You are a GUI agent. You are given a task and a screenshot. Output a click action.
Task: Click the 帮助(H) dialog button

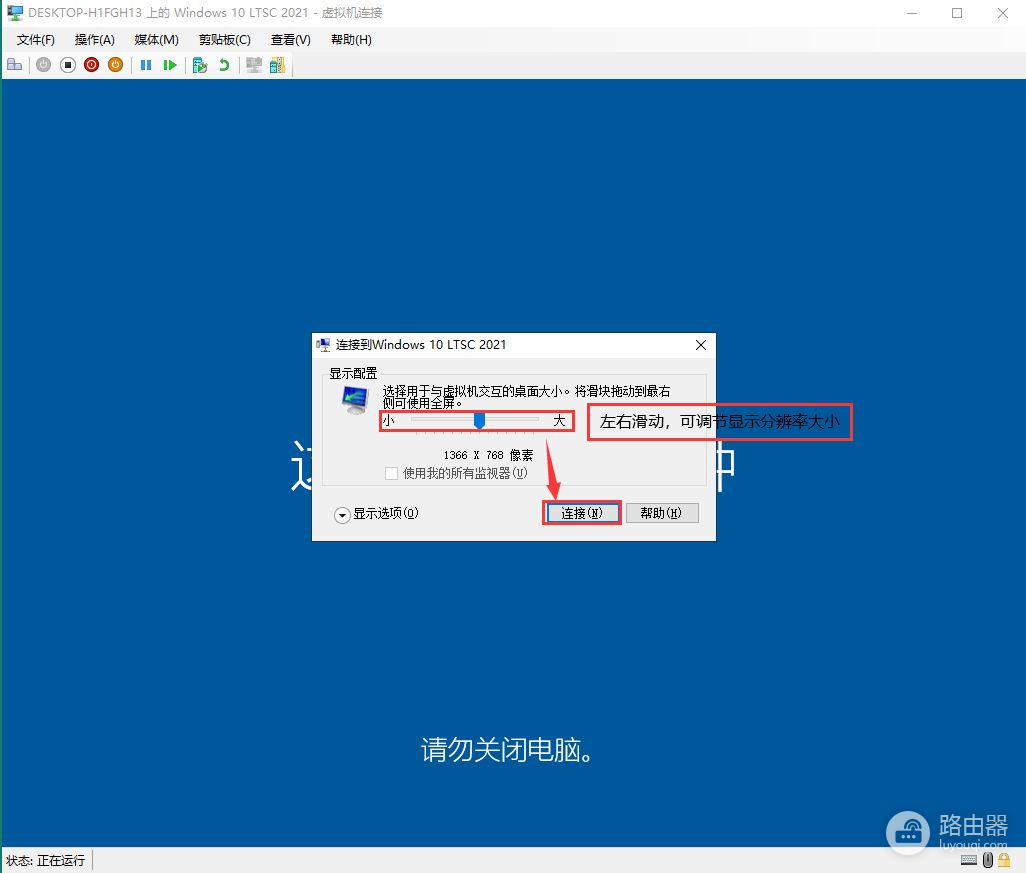pos(662,513)
